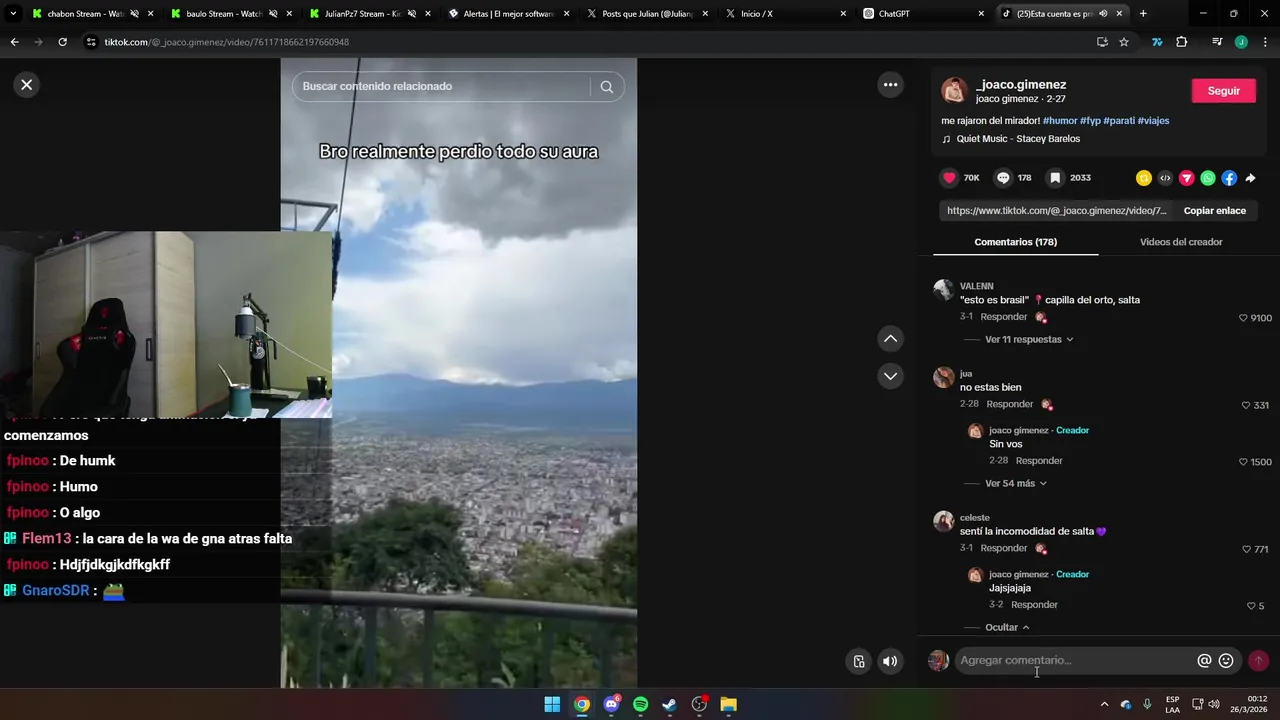Insert a mention with the @ icon

coord(1204,661)
